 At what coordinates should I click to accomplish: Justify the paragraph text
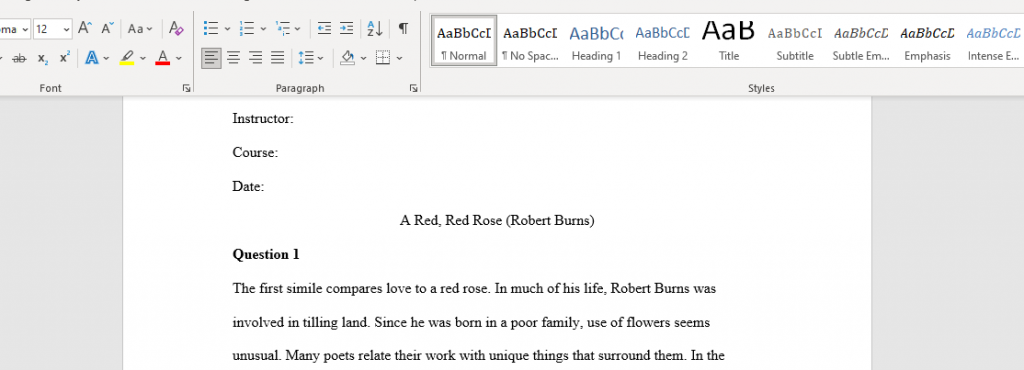(x=278, y=59)
